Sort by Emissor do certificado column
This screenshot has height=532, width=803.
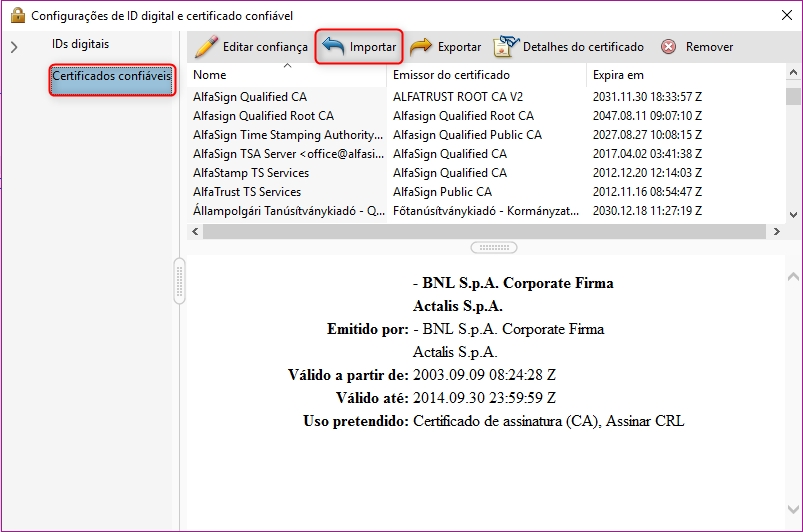(x=485, y=75)
